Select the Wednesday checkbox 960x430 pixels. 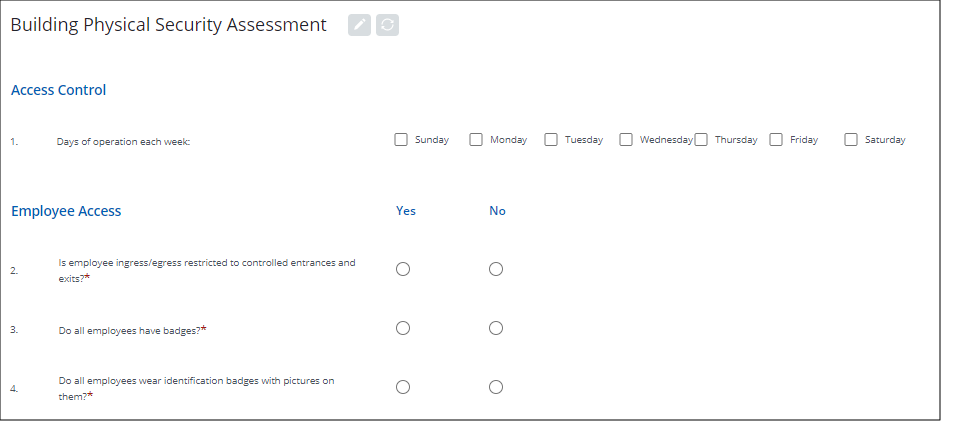pos(626,140)
